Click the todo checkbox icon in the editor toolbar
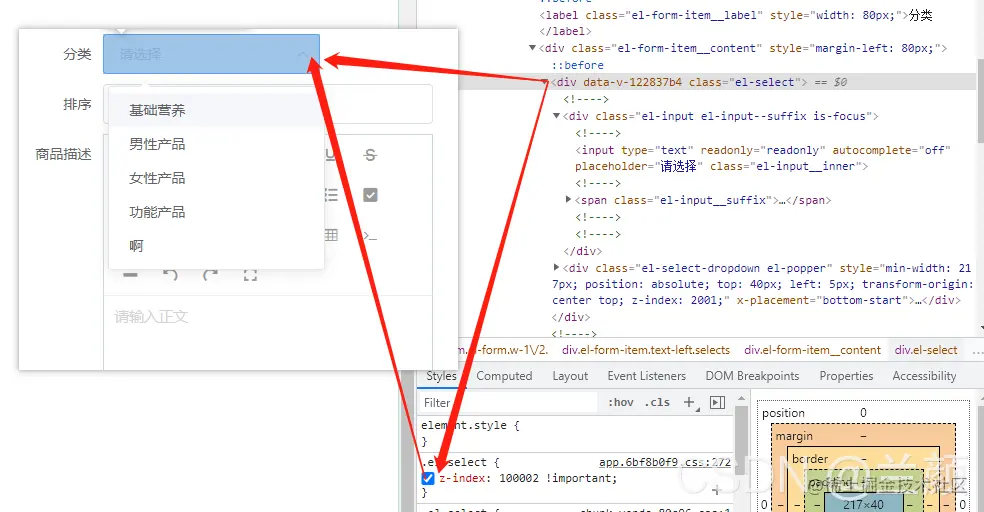This screenshot has height=512, width=984. 370,195
